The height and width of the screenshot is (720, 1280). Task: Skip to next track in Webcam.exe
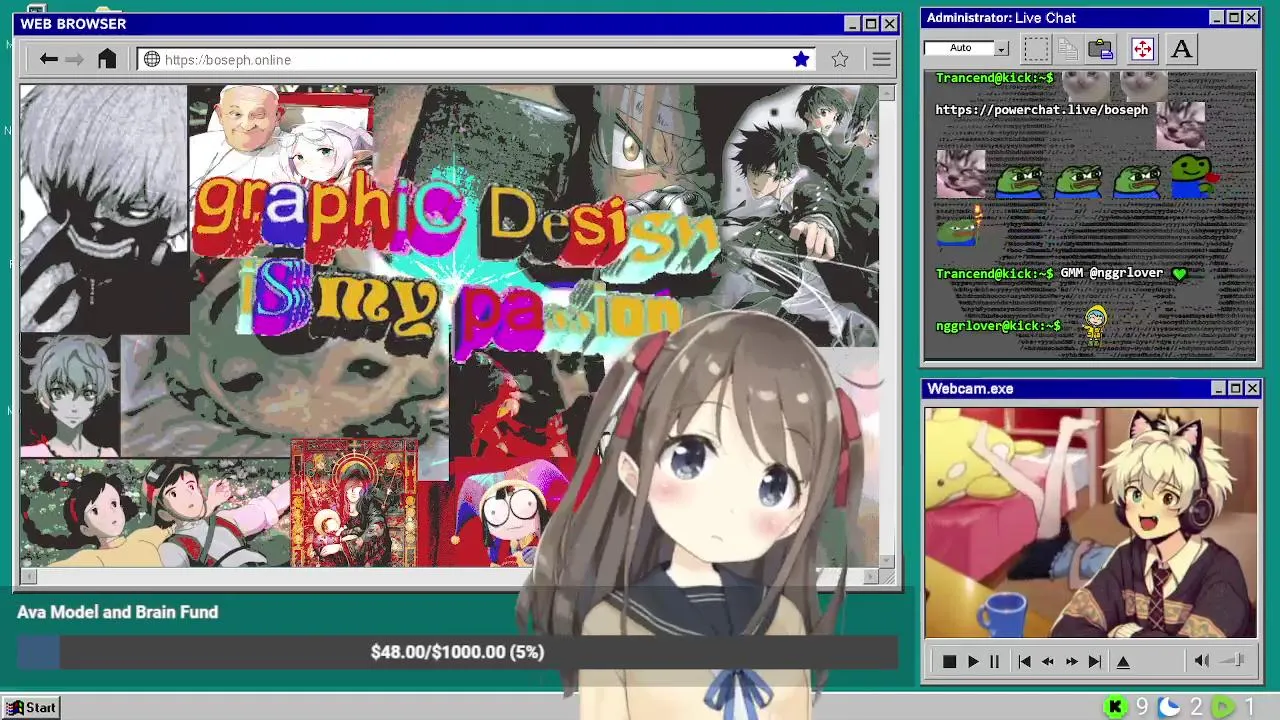[x=1095, y=661]
